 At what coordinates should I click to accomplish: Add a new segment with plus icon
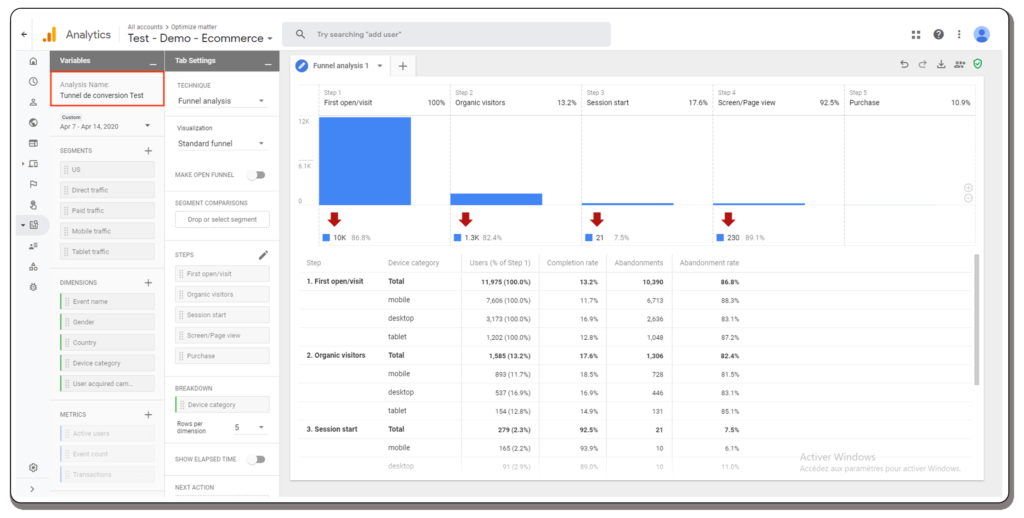(x=148, y=151)
